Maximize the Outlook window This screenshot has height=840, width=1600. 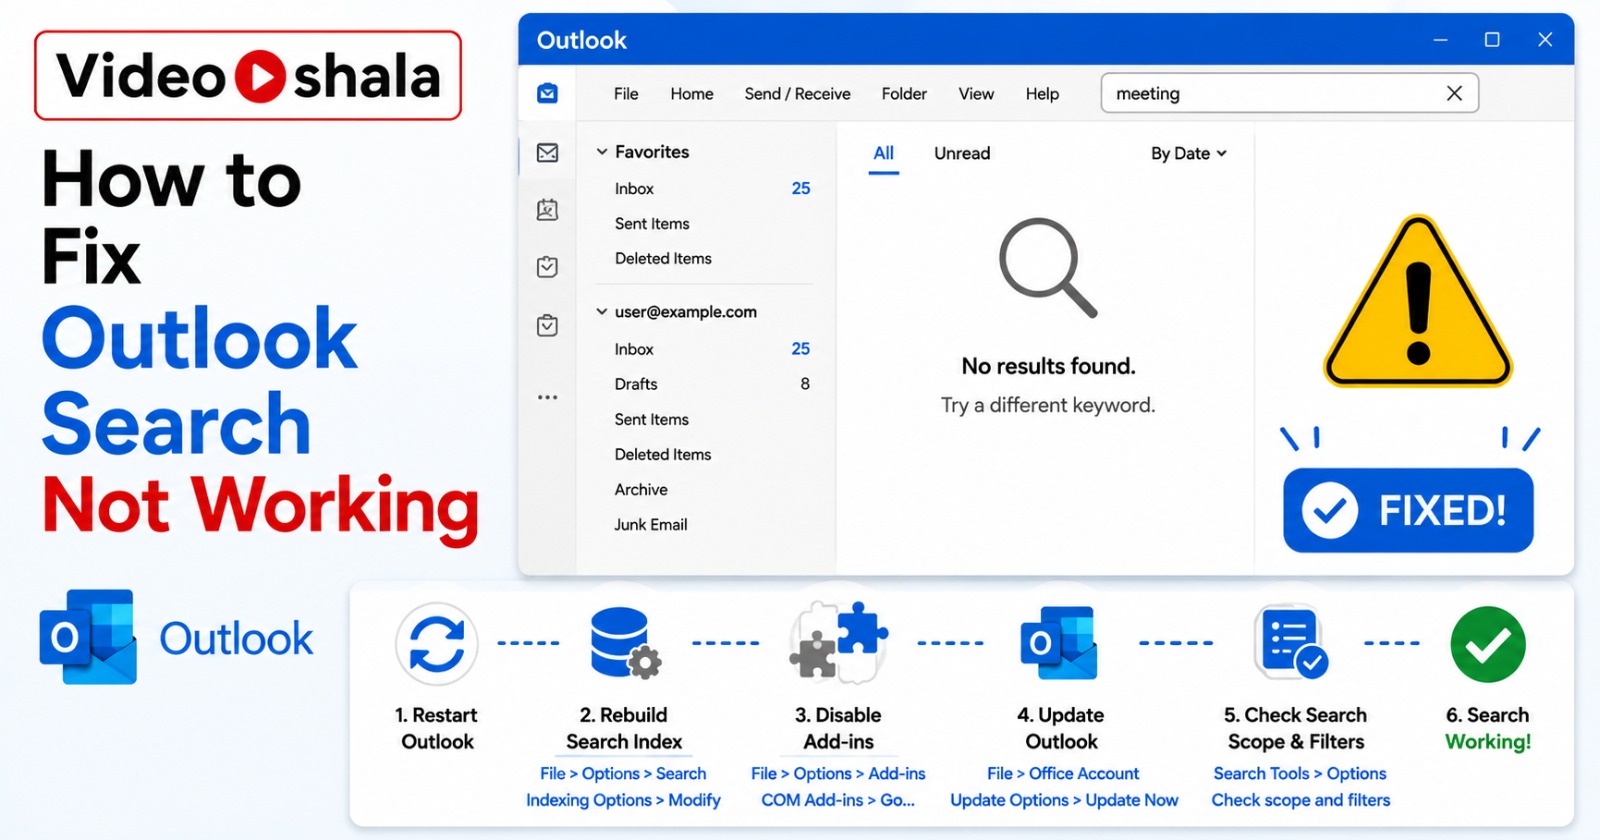pos(1492,40)
